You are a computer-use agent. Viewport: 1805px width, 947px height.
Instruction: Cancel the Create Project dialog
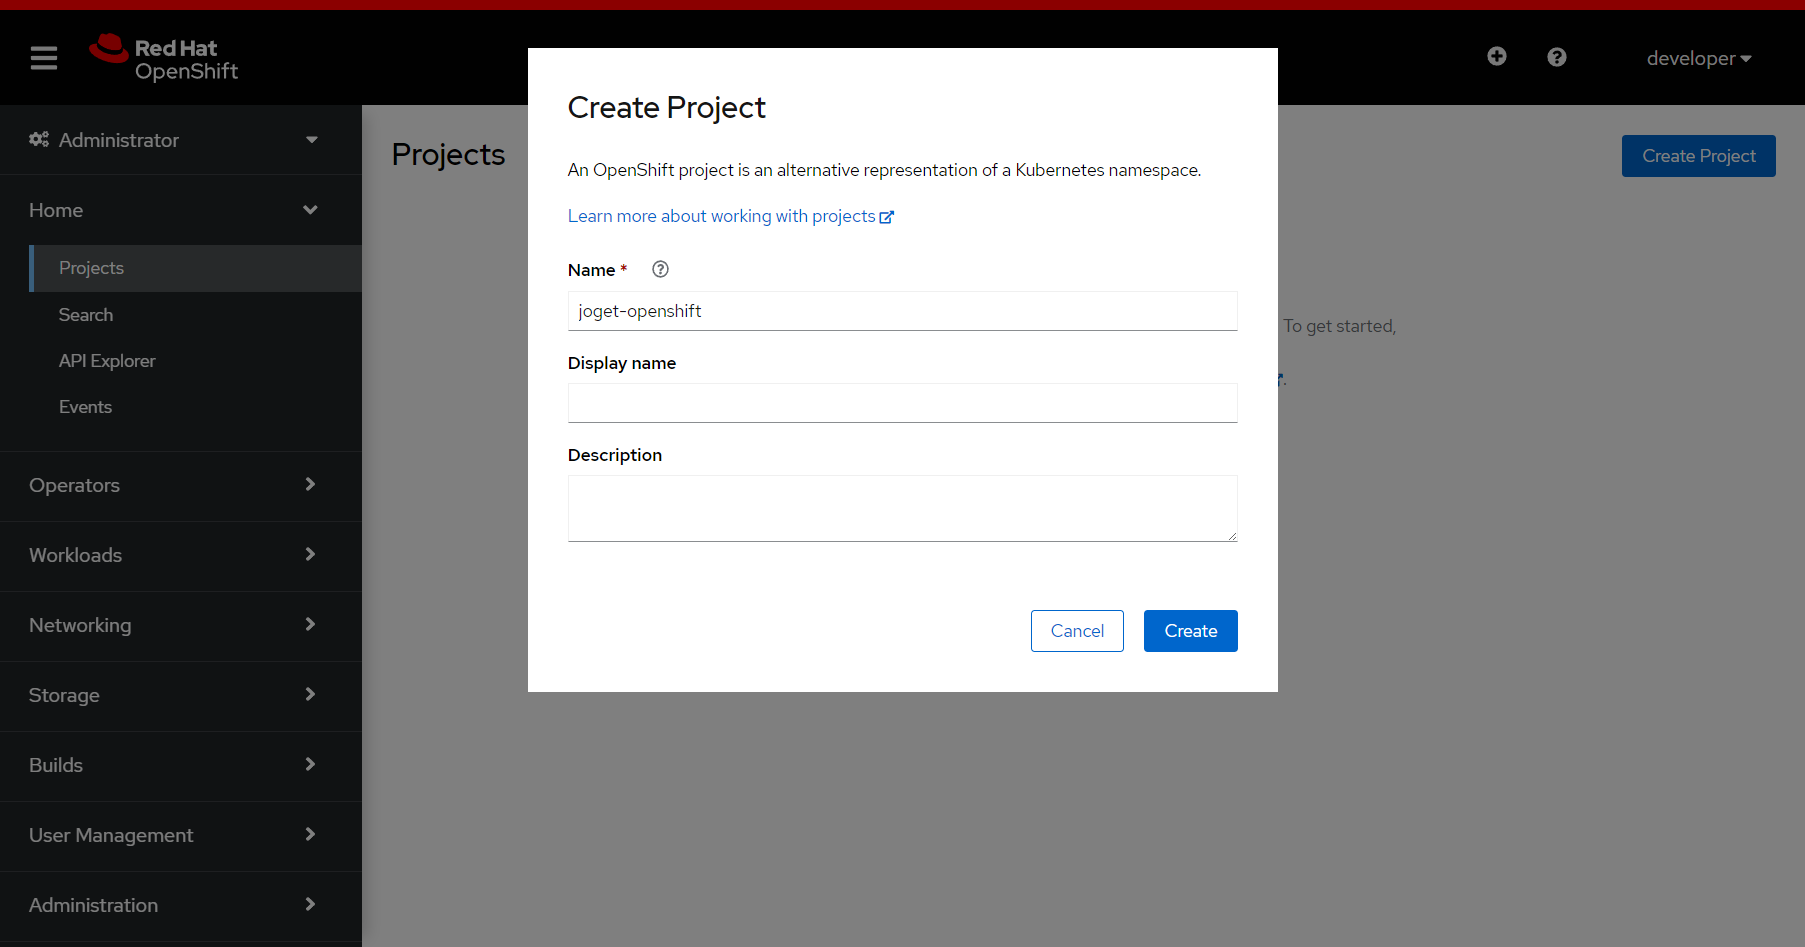click(1077, 631)
